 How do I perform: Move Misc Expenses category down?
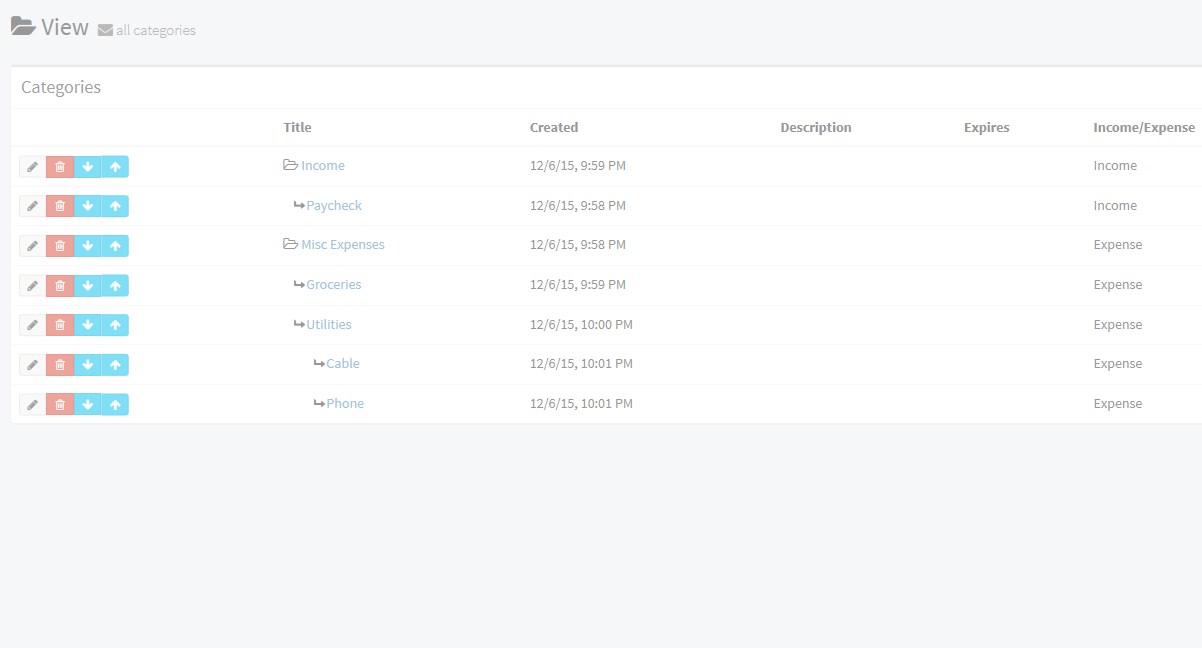coord(88,246)
